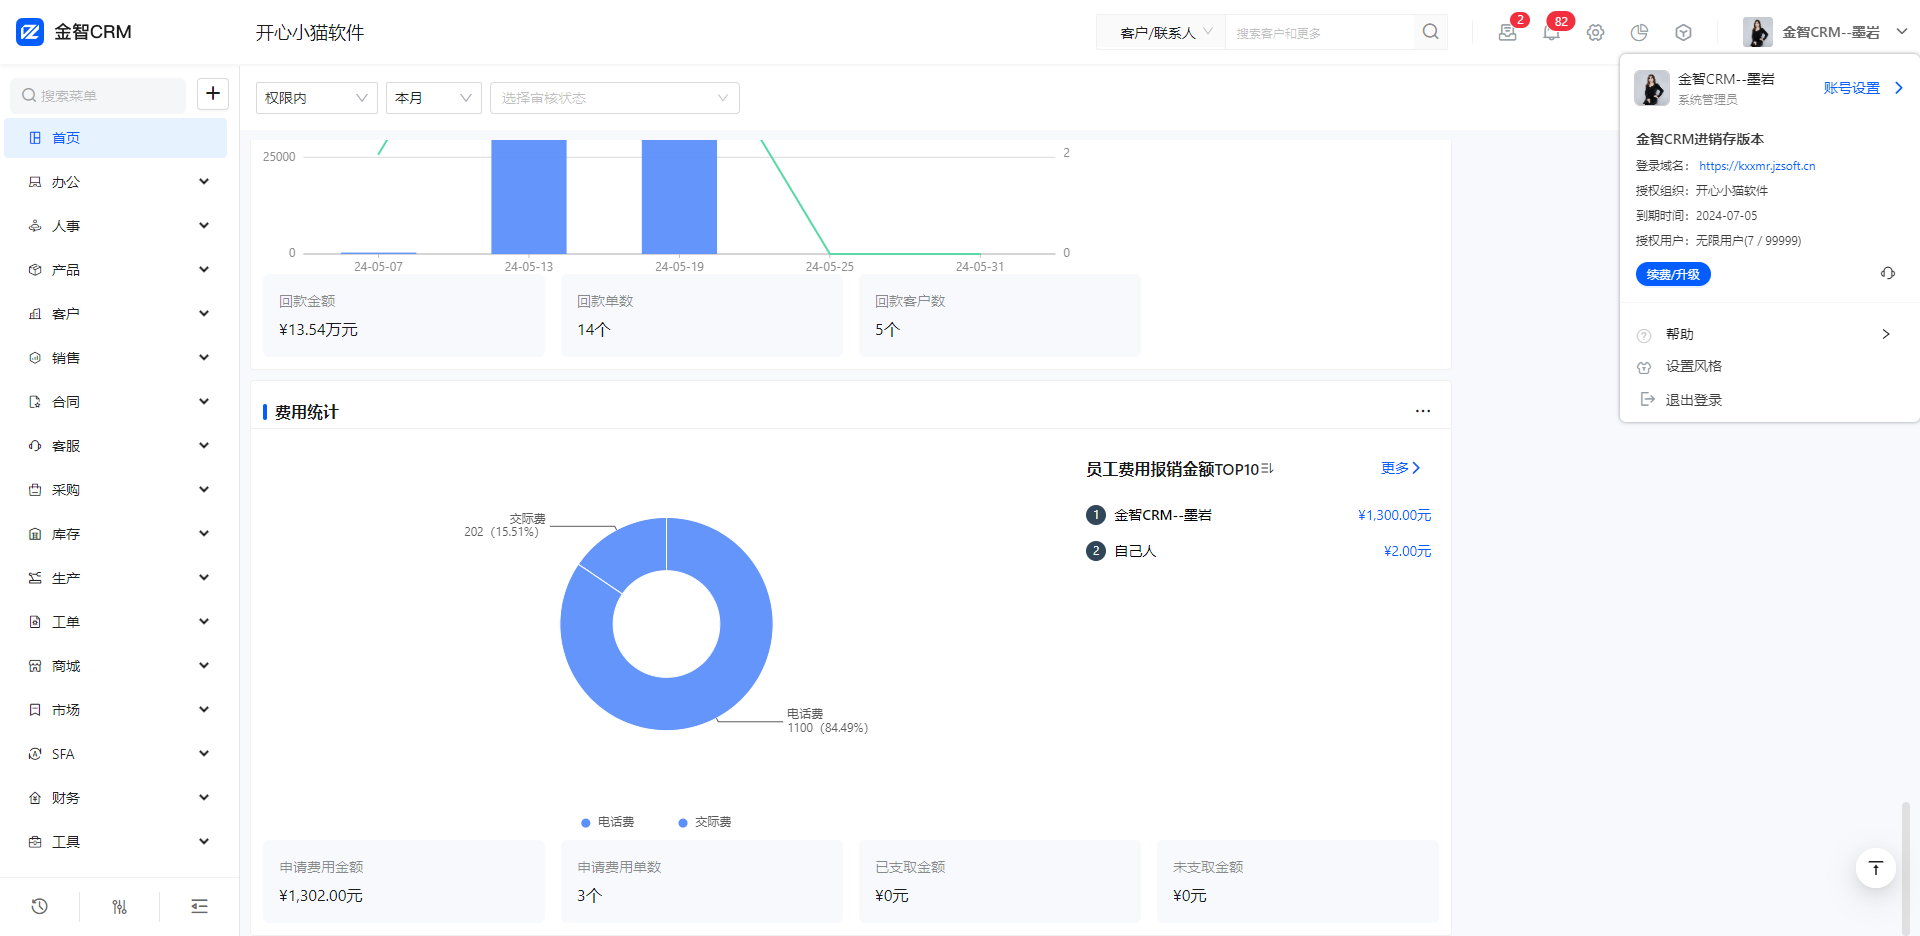
Task: Click the 采购 menu icon
Action: tap(35, 490)
